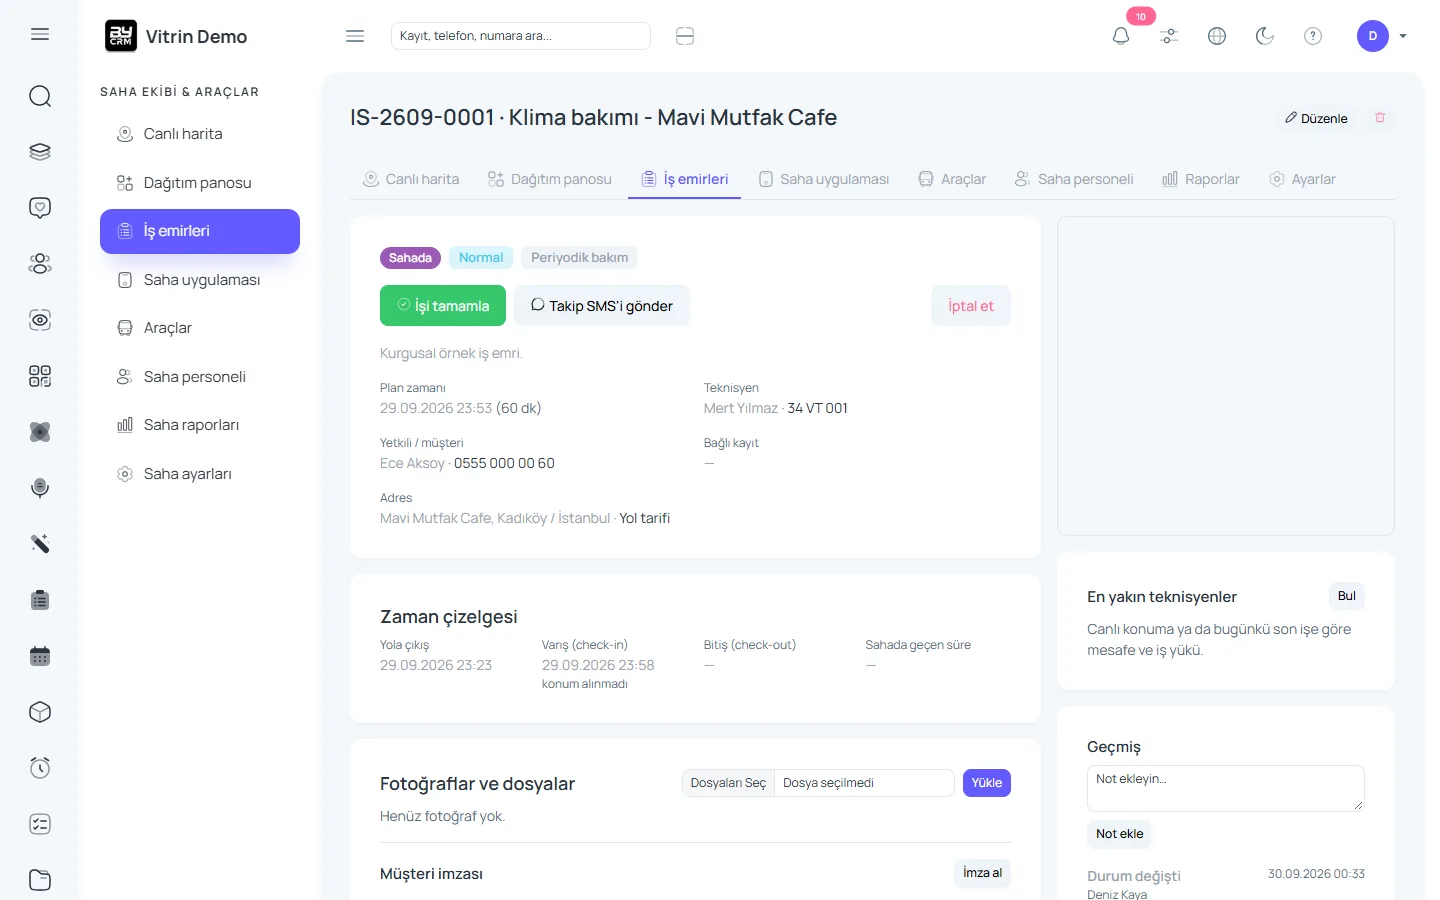Open the alarm clock icon in left rail
Screen dimensions: 1440x900
coord(40,768)
